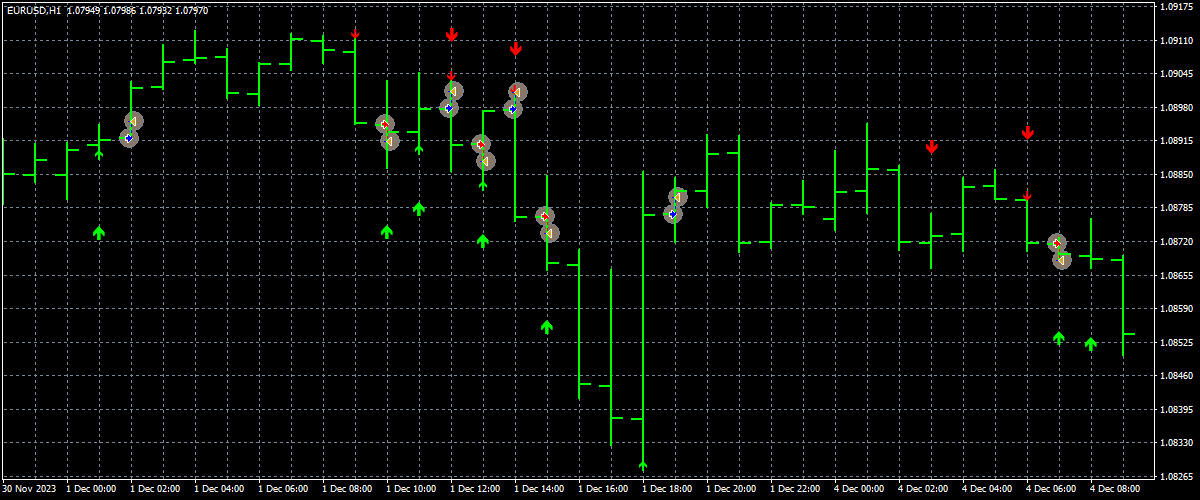Select the orange close-triangle marker on the 1 Dec 19:00 bar
The image size is (1200, 500).
[x=678, y=197]
